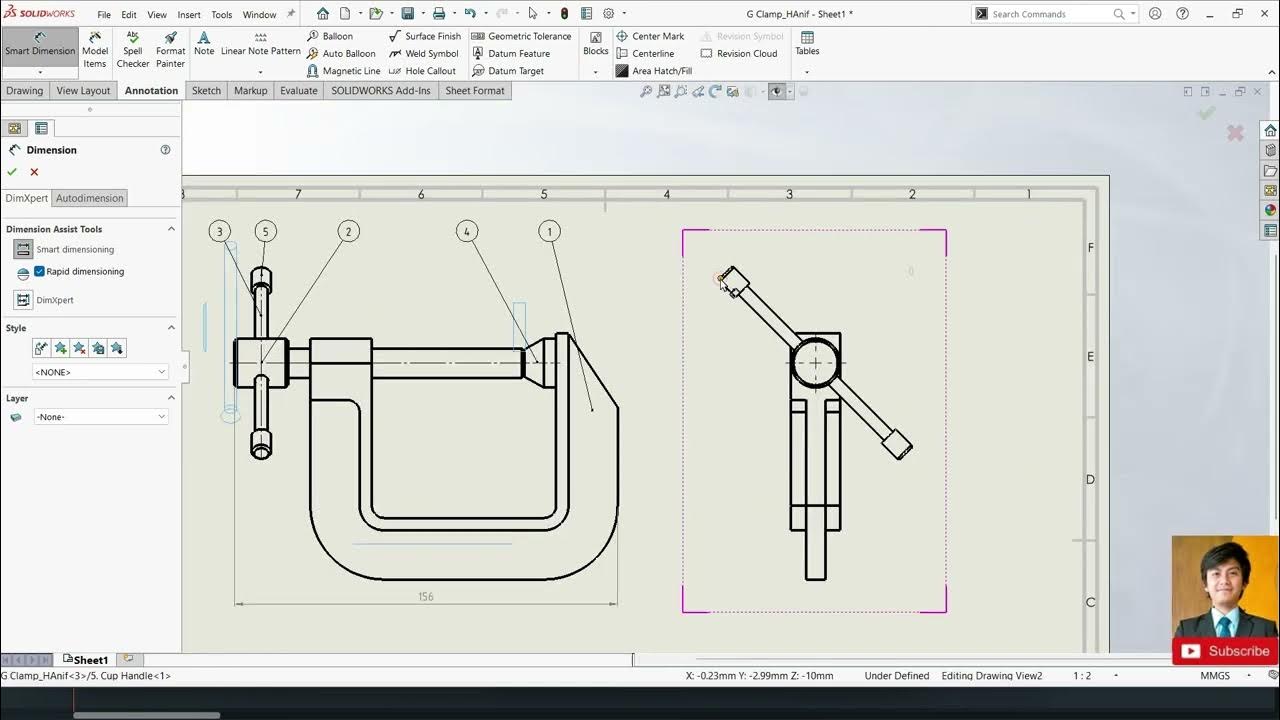This screenshot has width=1280, height=720.
Task: Accept dimension with green checkmark
Action: pos(12,172)
